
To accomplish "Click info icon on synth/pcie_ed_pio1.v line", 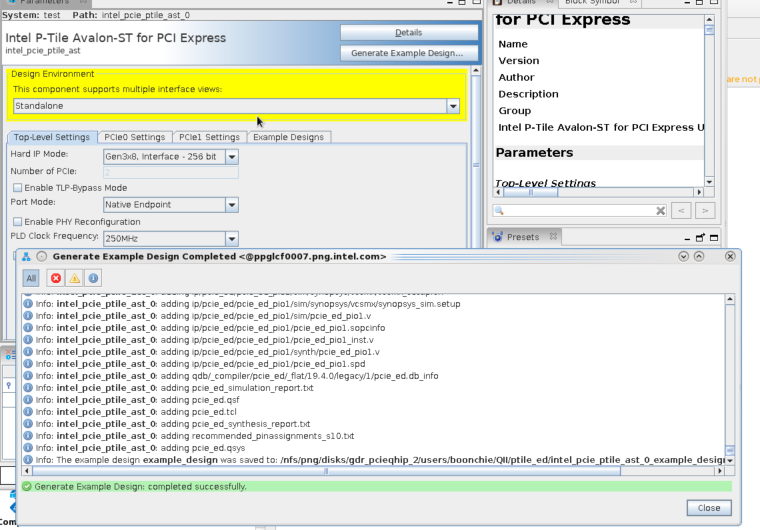I will 28,352.
